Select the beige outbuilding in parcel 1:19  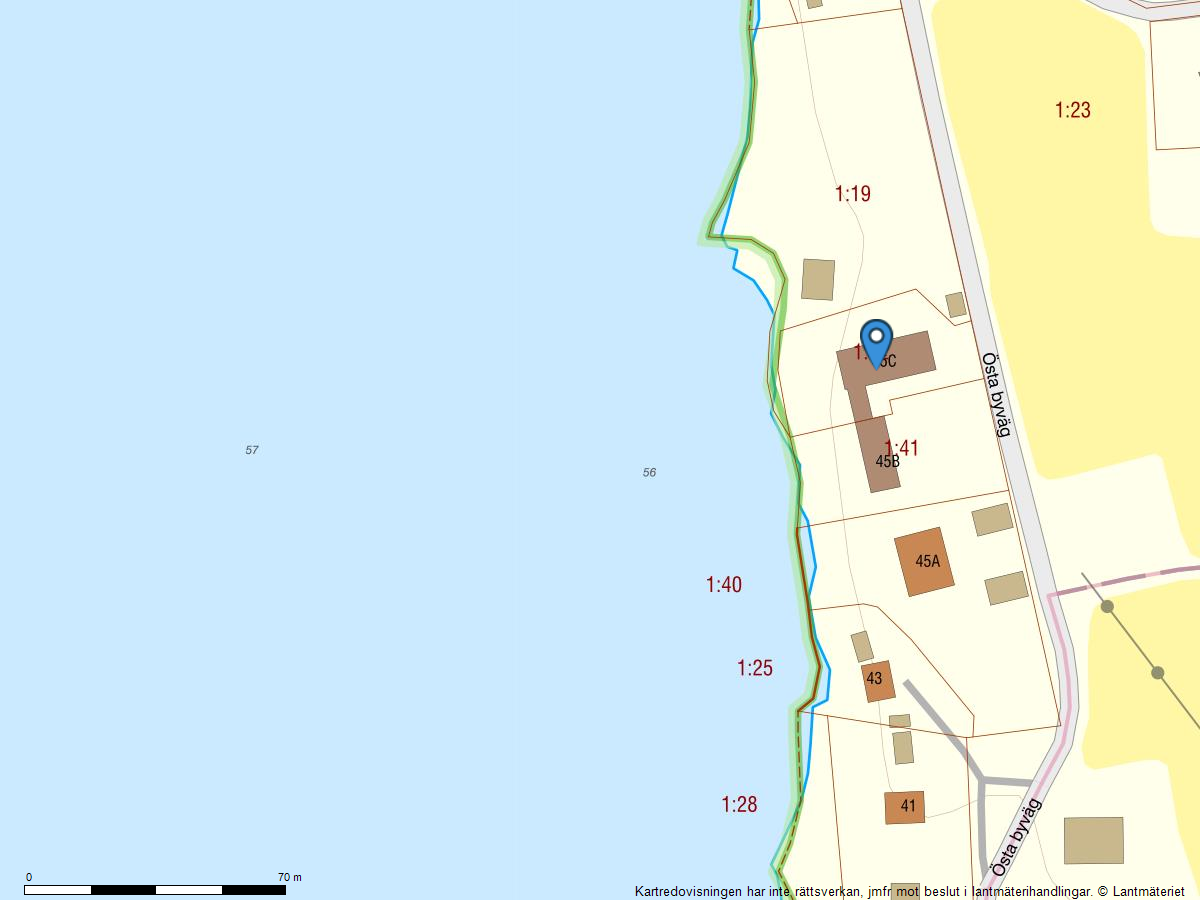pos(818,280)
